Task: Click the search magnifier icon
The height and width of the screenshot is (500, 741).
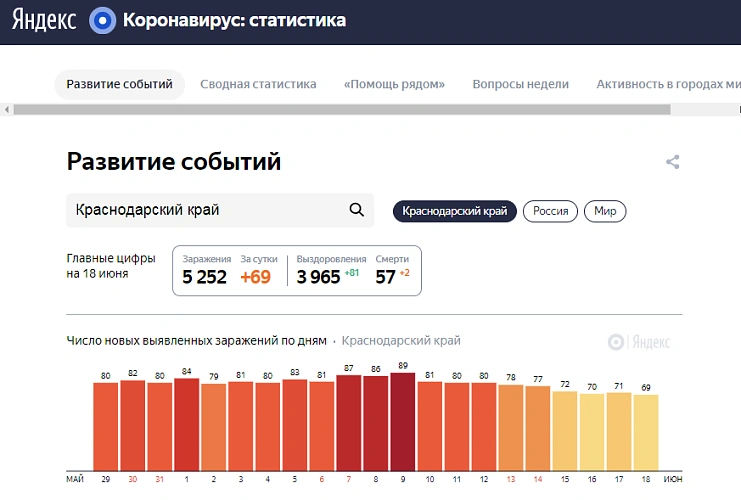Action: 356,209
